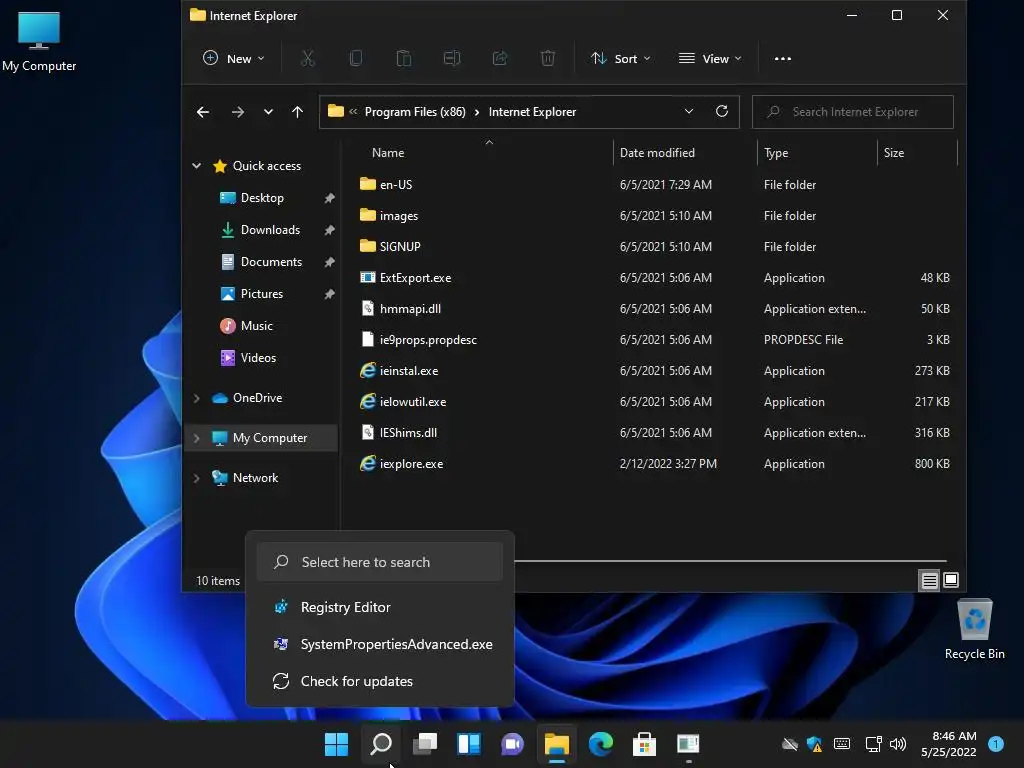Open Widgets from the taskbar

pyautogui.click(x=469, y=744)
